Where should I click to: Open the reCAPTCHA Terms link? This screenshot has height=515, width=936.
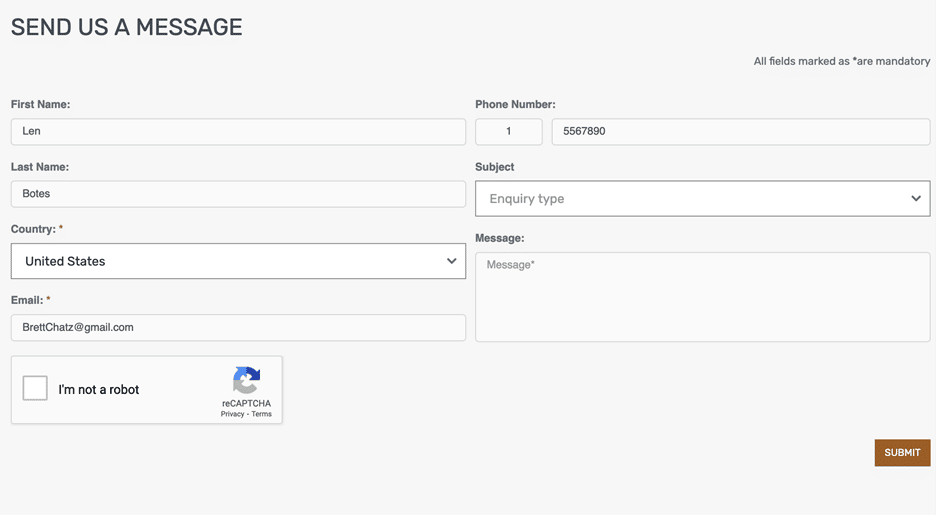pos(262,414)
